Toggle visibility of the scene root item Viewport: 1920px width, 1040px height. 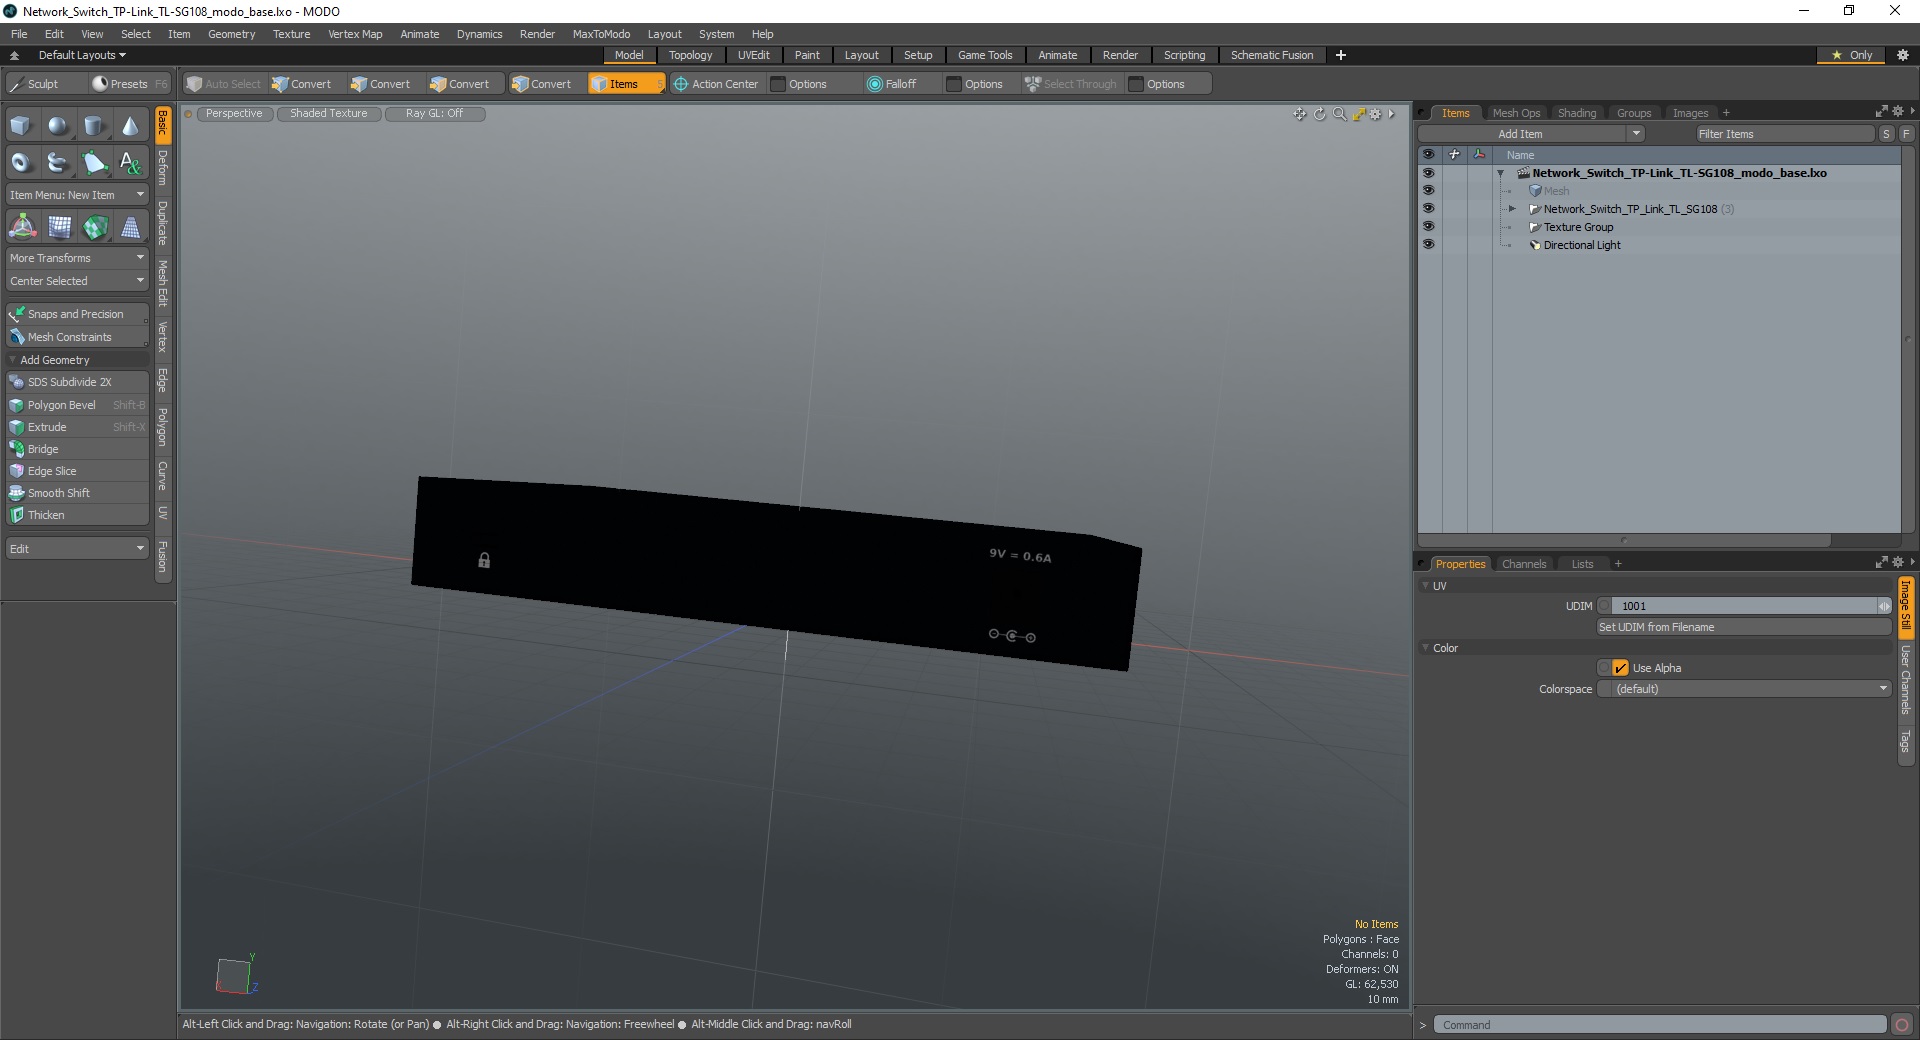[x=1428, y=172]
